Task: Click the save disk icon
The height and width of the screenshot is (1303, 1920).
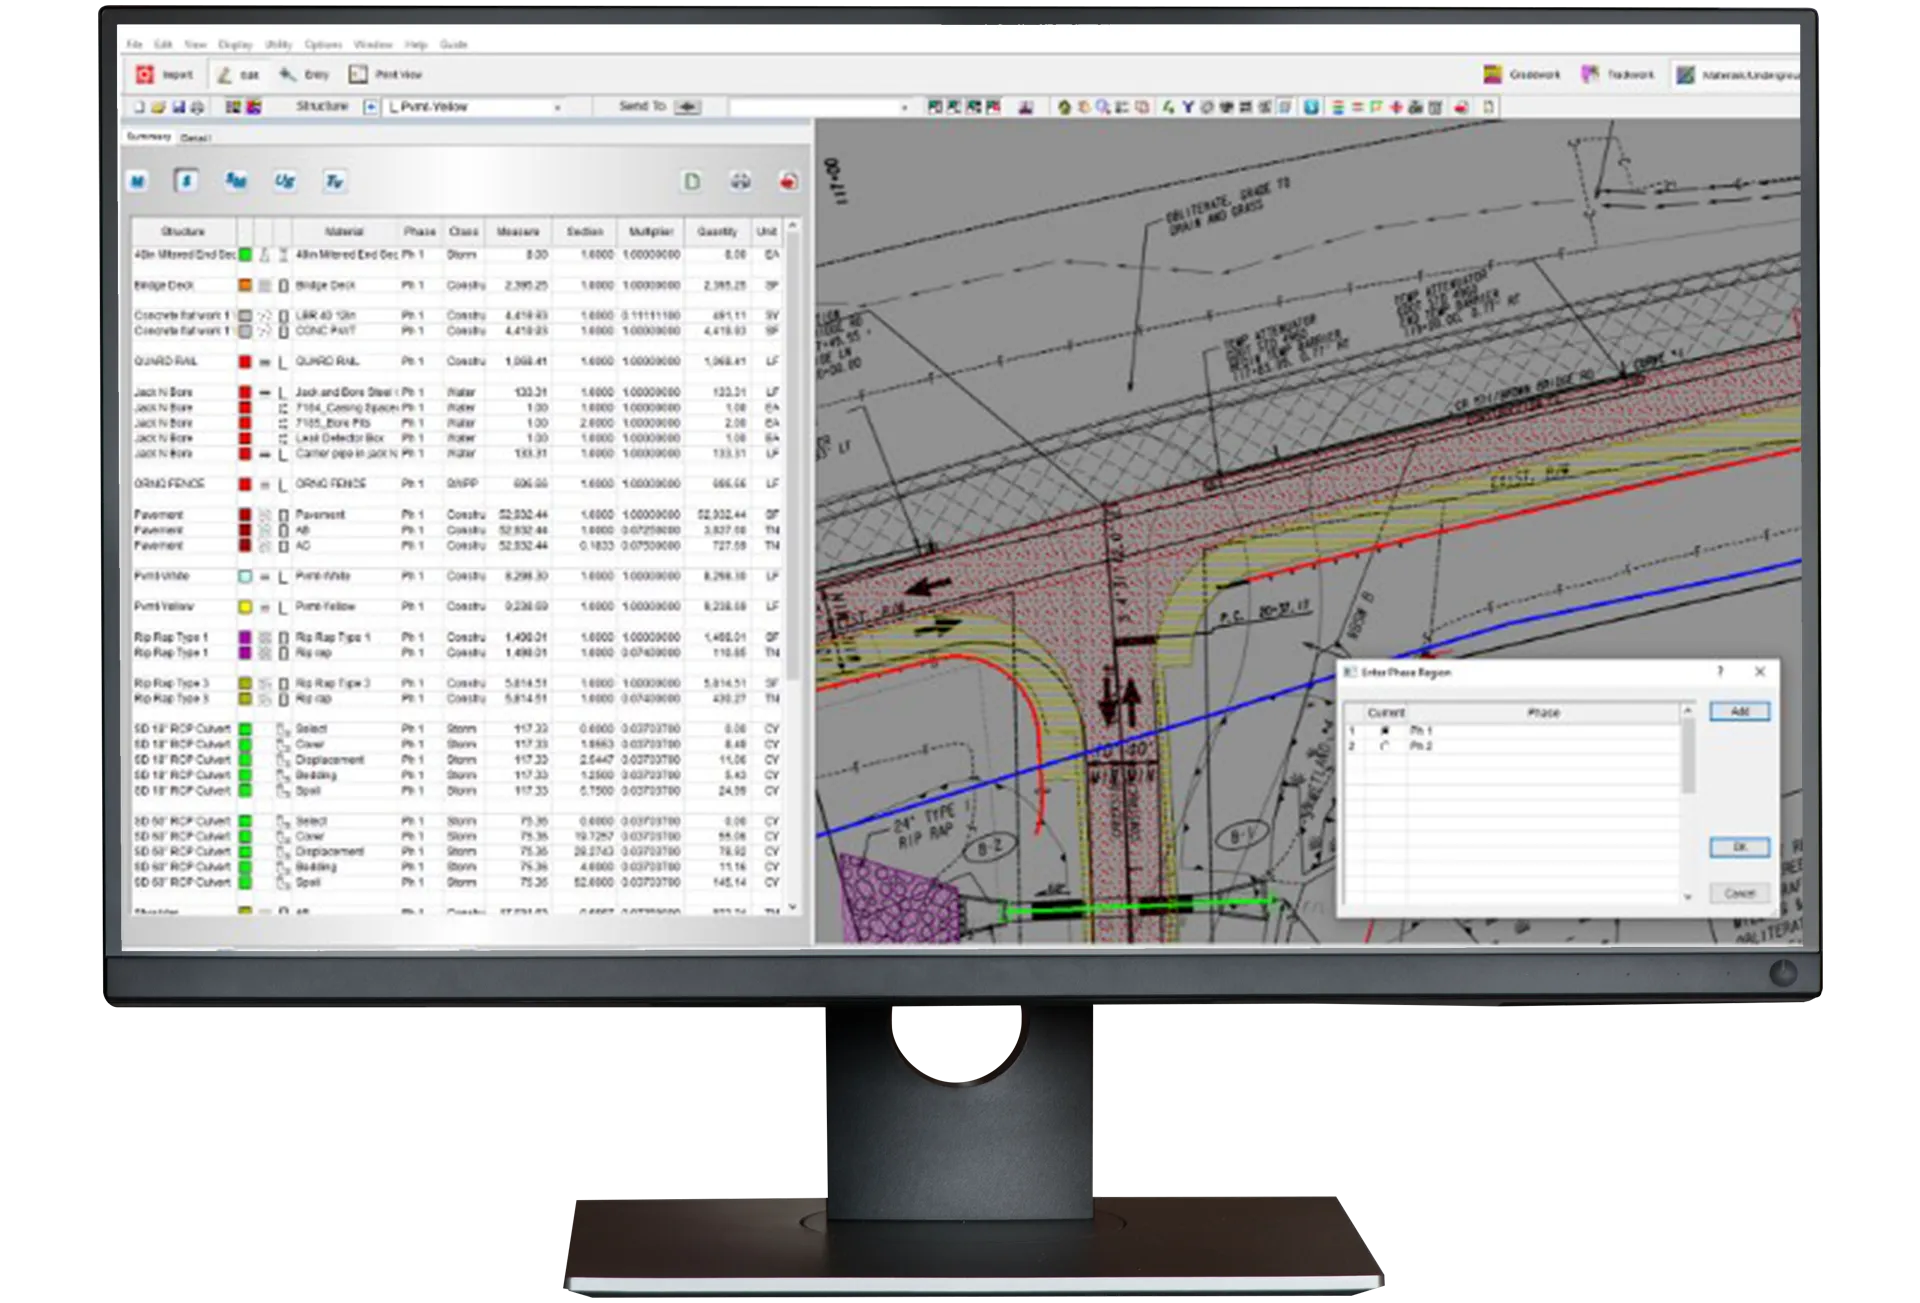Action: pos(178,107)
